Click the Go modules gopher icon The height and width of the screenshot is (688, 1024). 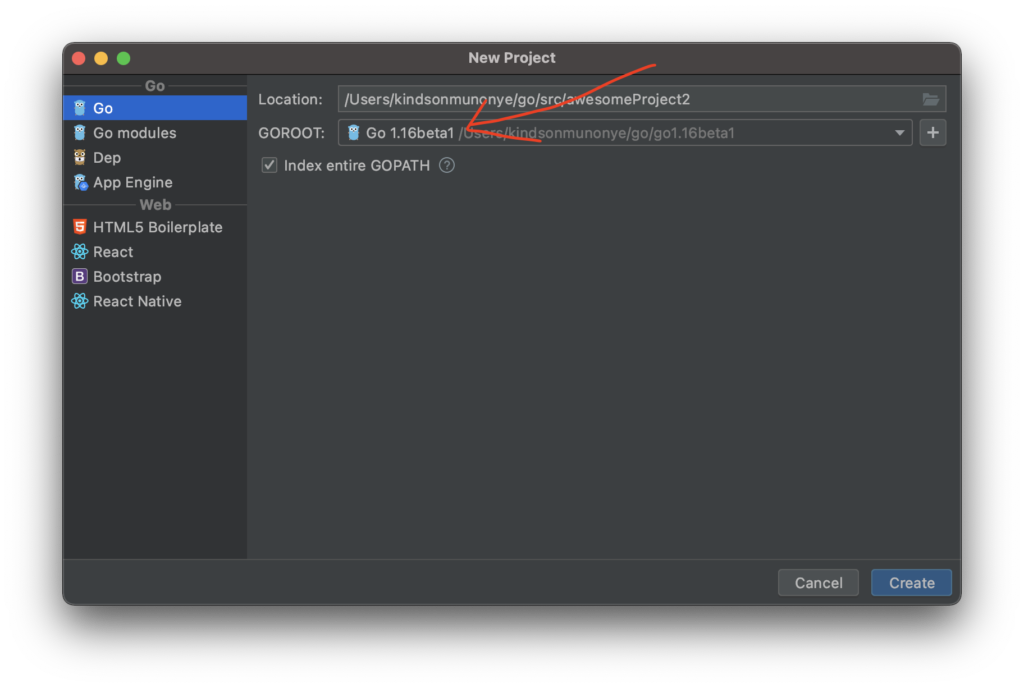[80, 133]
